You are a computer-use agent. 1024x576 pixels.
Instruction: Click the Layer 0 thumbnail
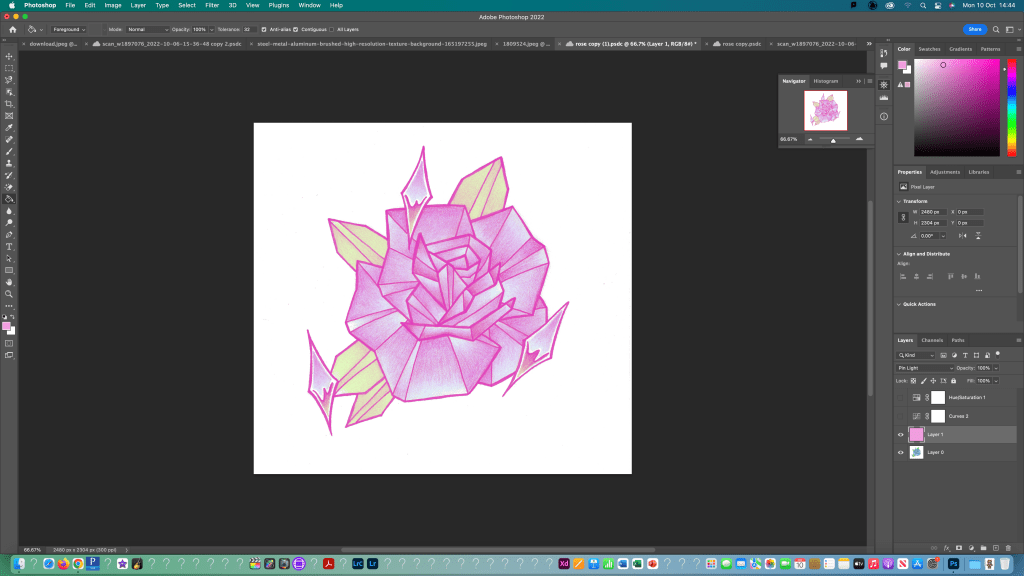pyautogui.click(x=917, y=452)
